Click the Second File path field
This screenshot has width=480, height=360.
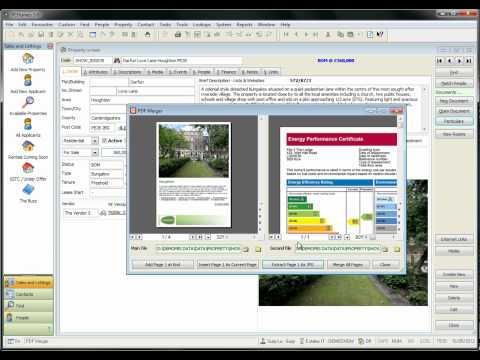coord(338,249)
